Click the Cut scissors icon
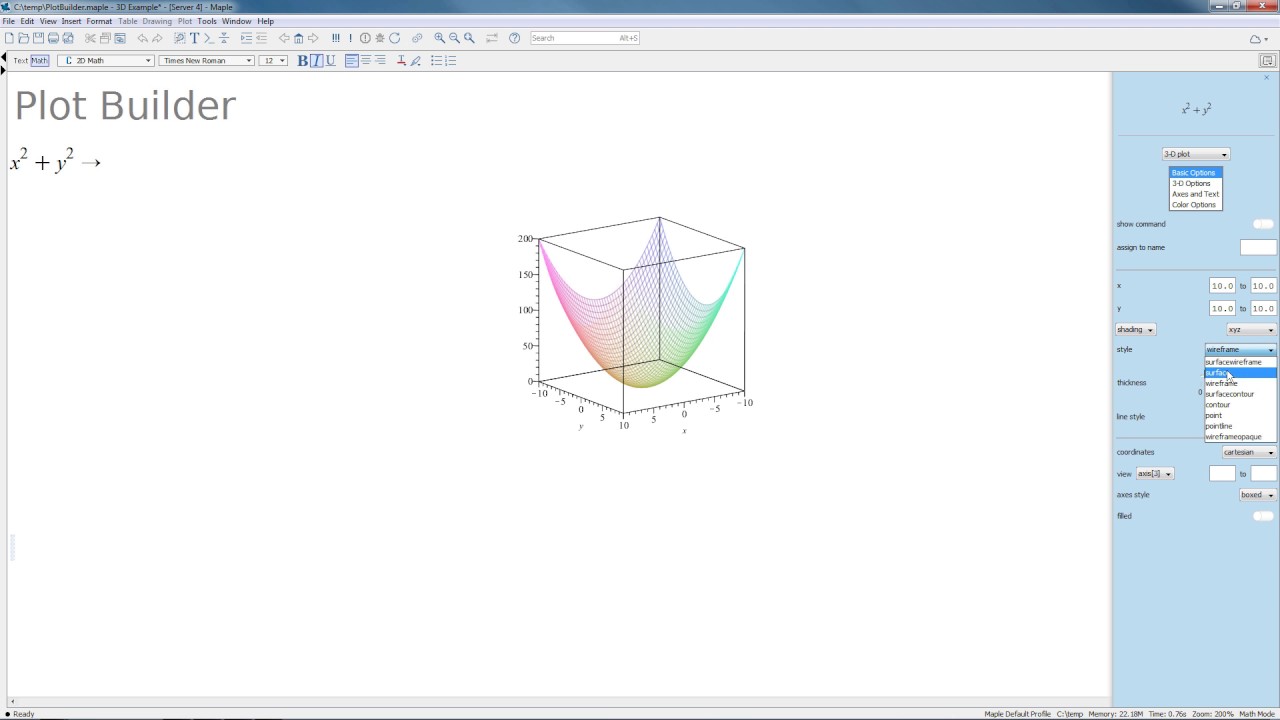Screen dimensions: 1280x720 90,38
